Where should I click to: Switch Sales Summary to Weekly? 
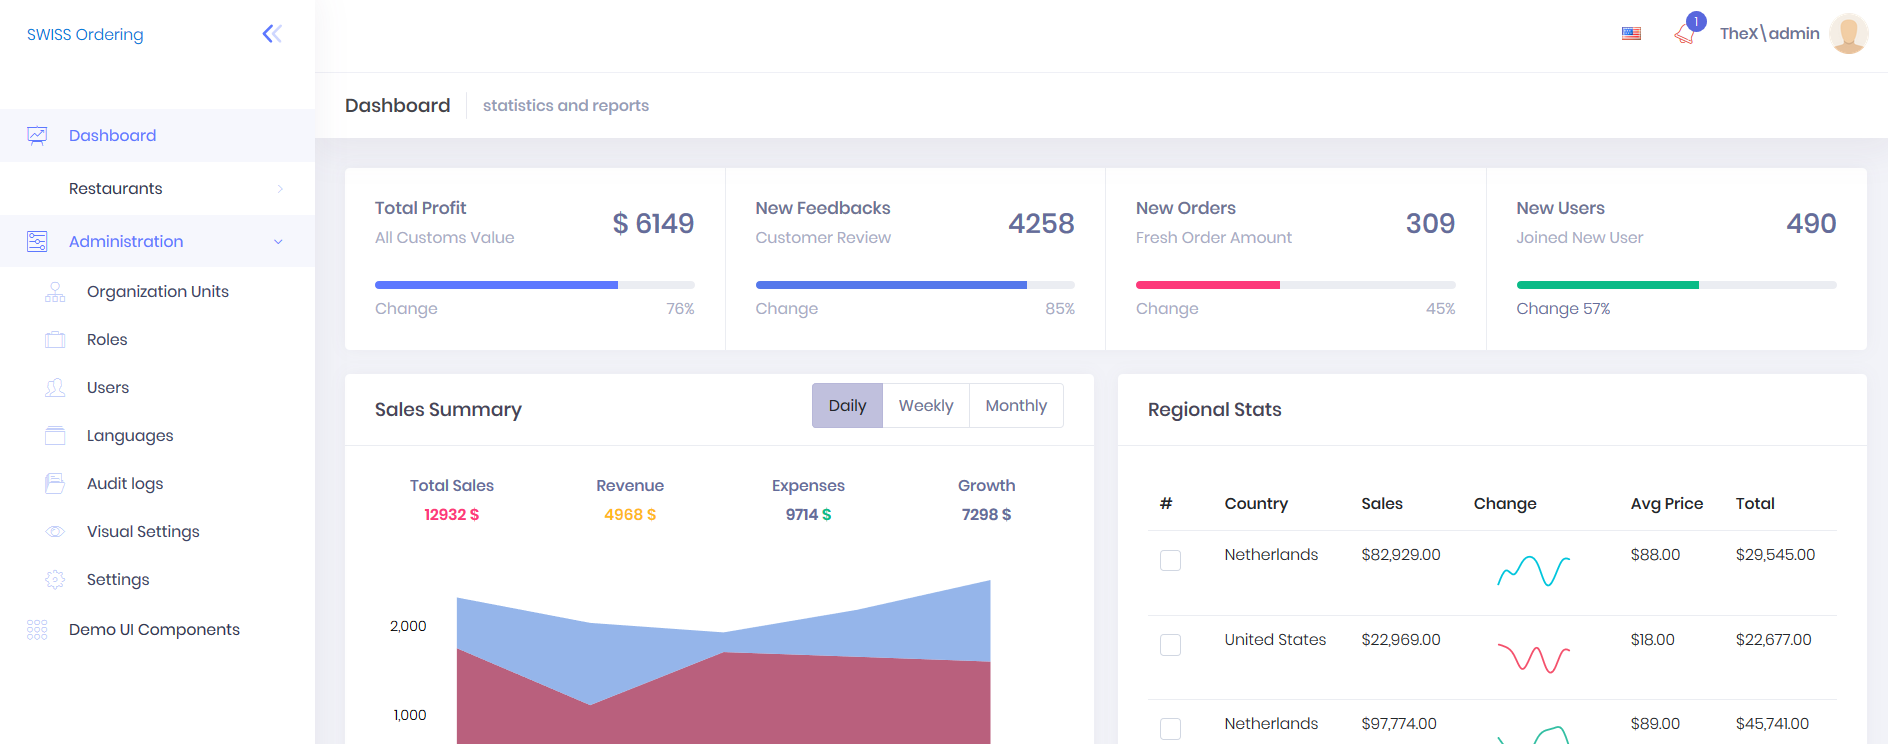[x=926, y=406]
